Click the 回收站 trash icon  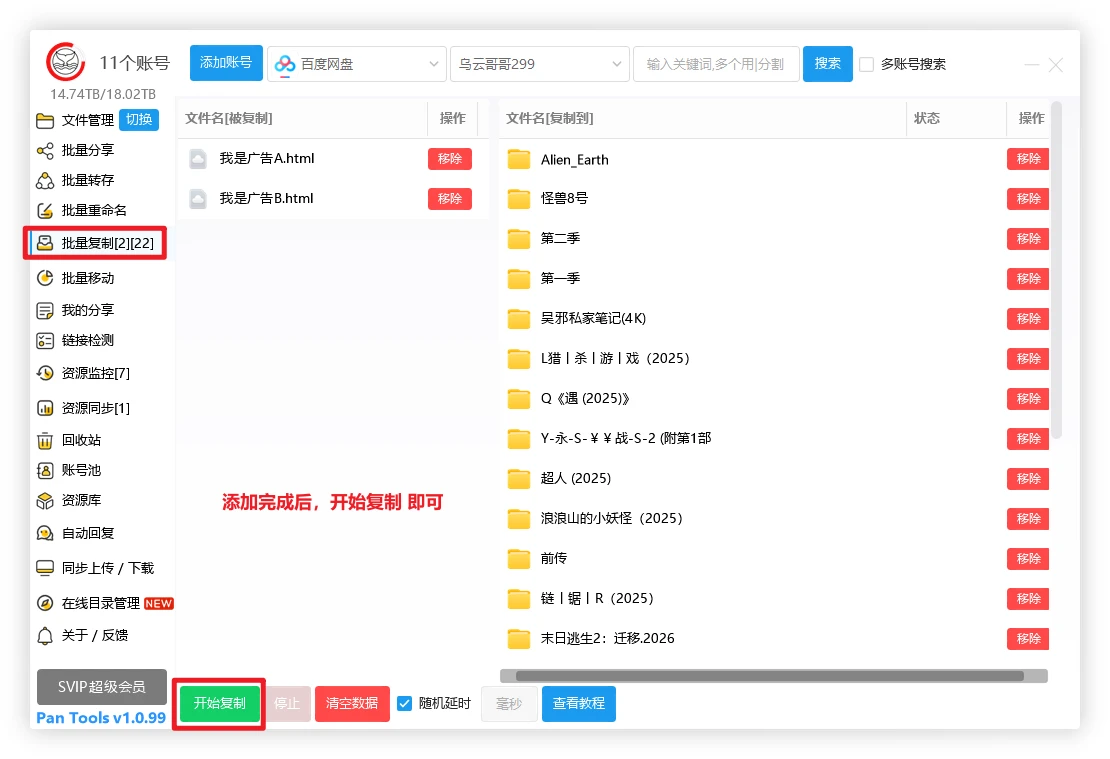point(45,441)
